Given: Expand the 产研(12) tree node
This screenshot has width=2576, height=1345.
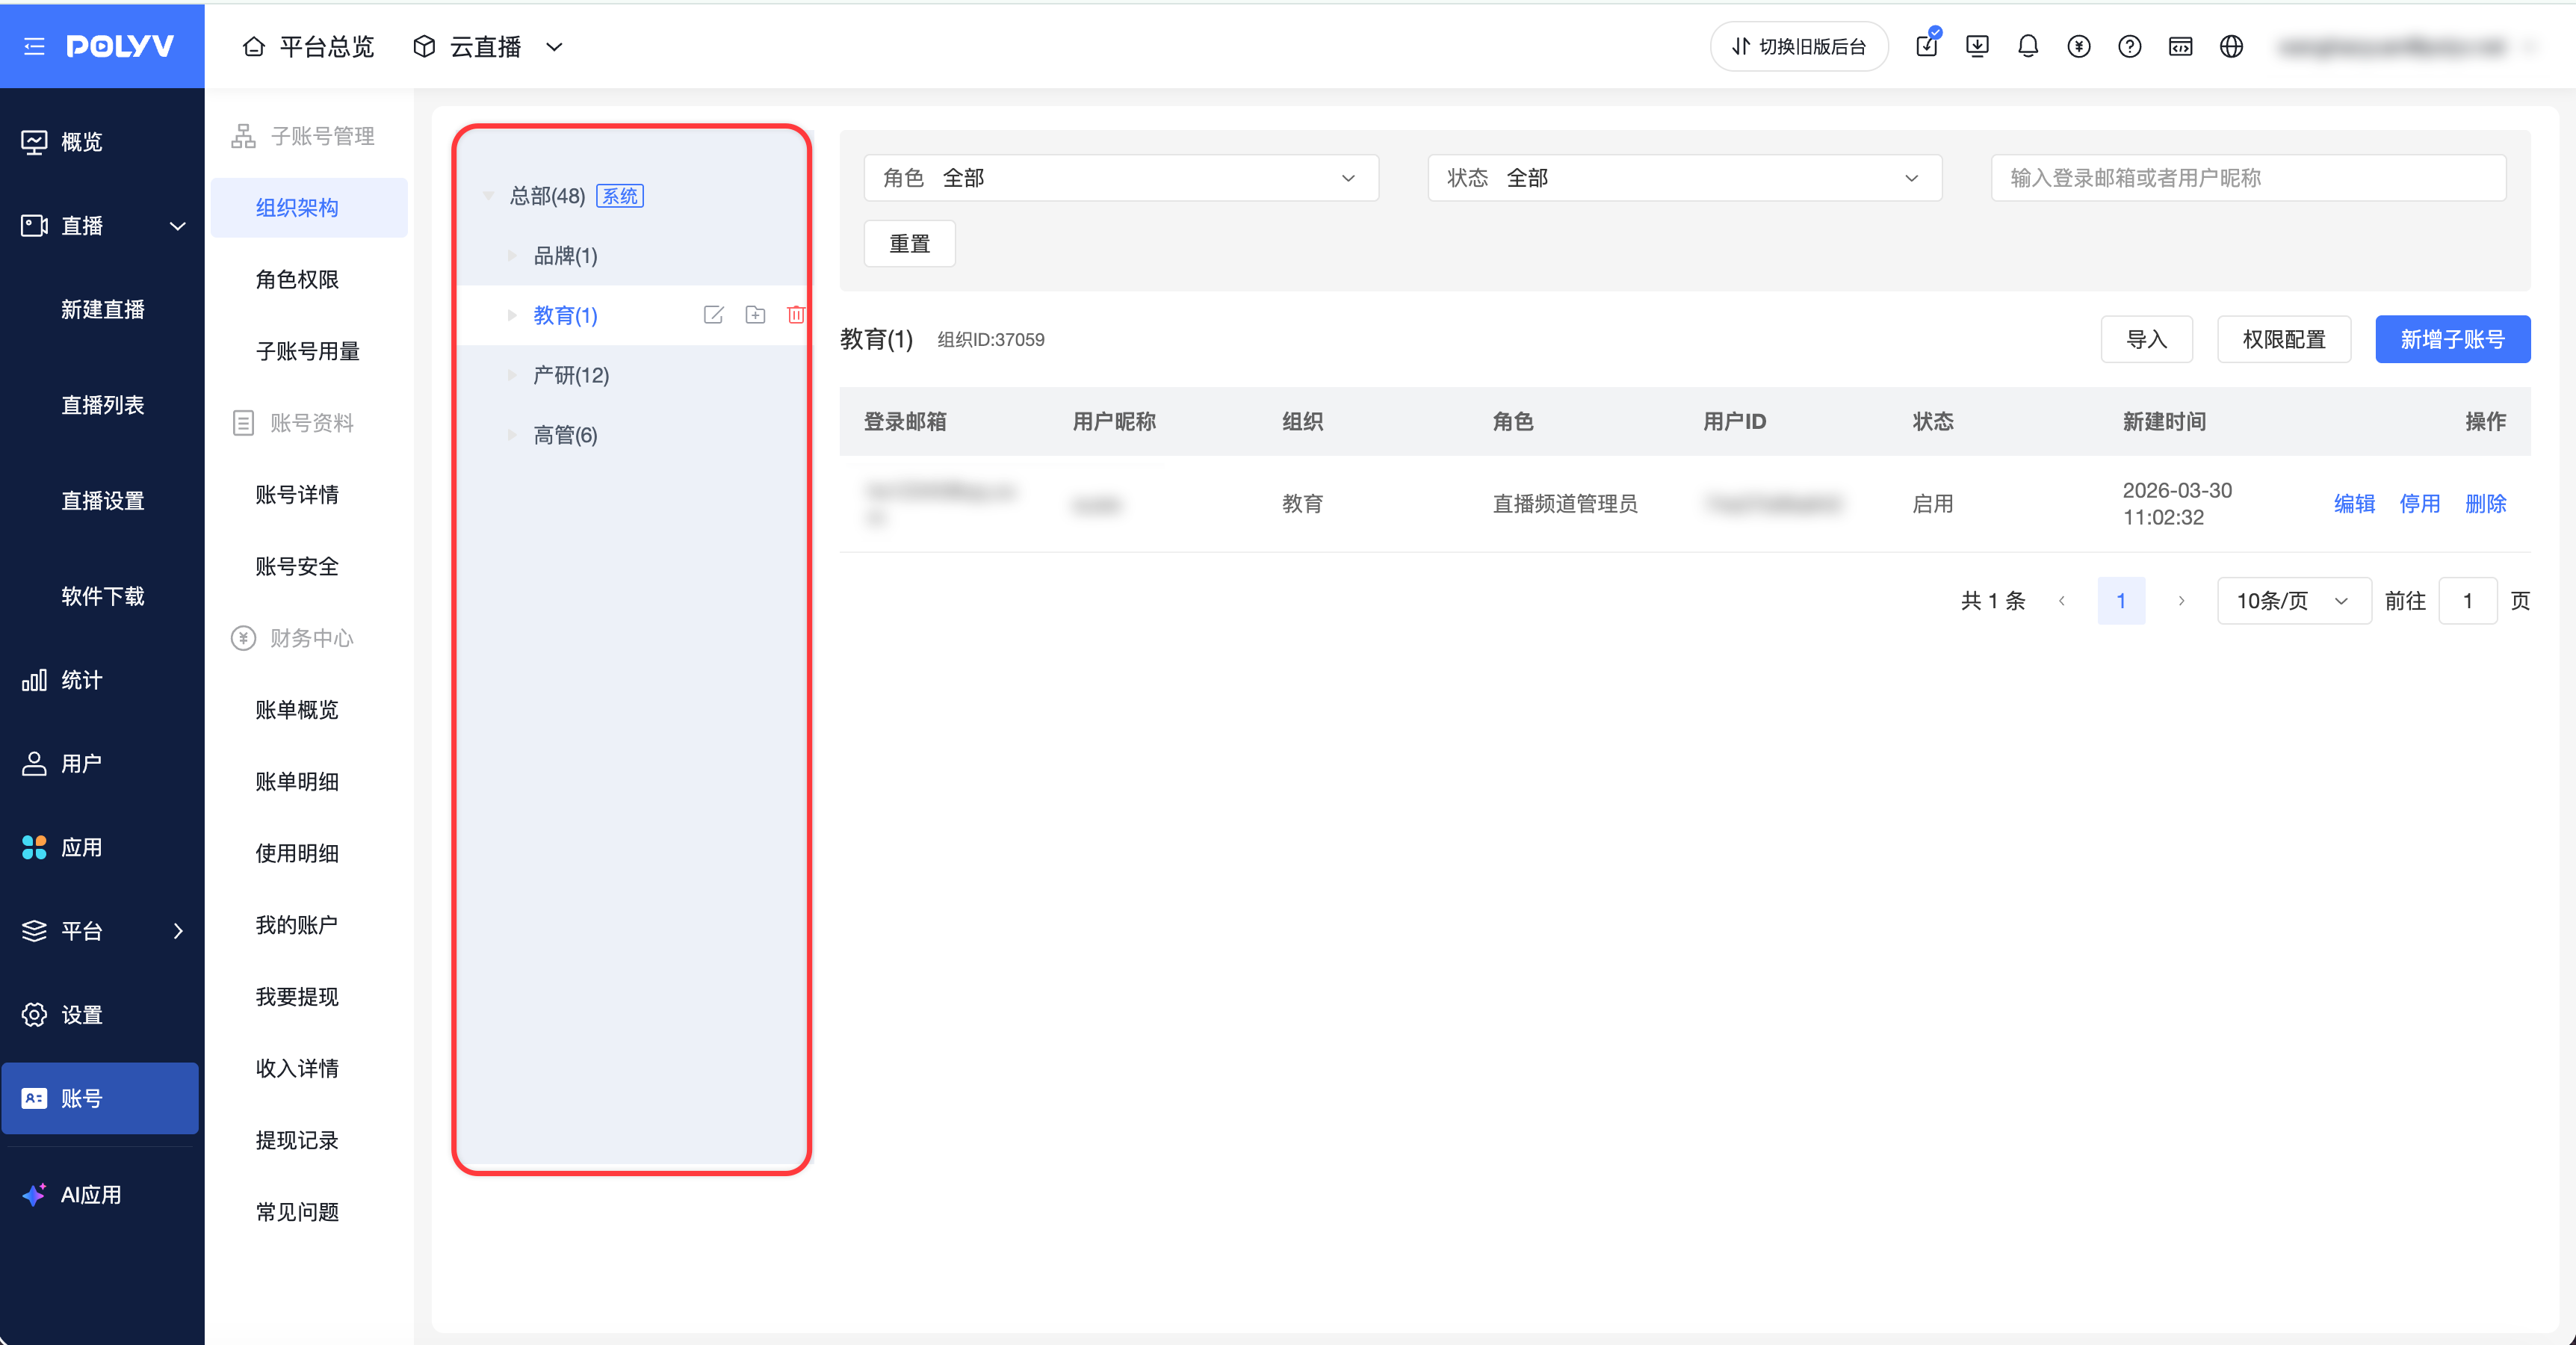Looking at the screenshot, I should point(512,376).
